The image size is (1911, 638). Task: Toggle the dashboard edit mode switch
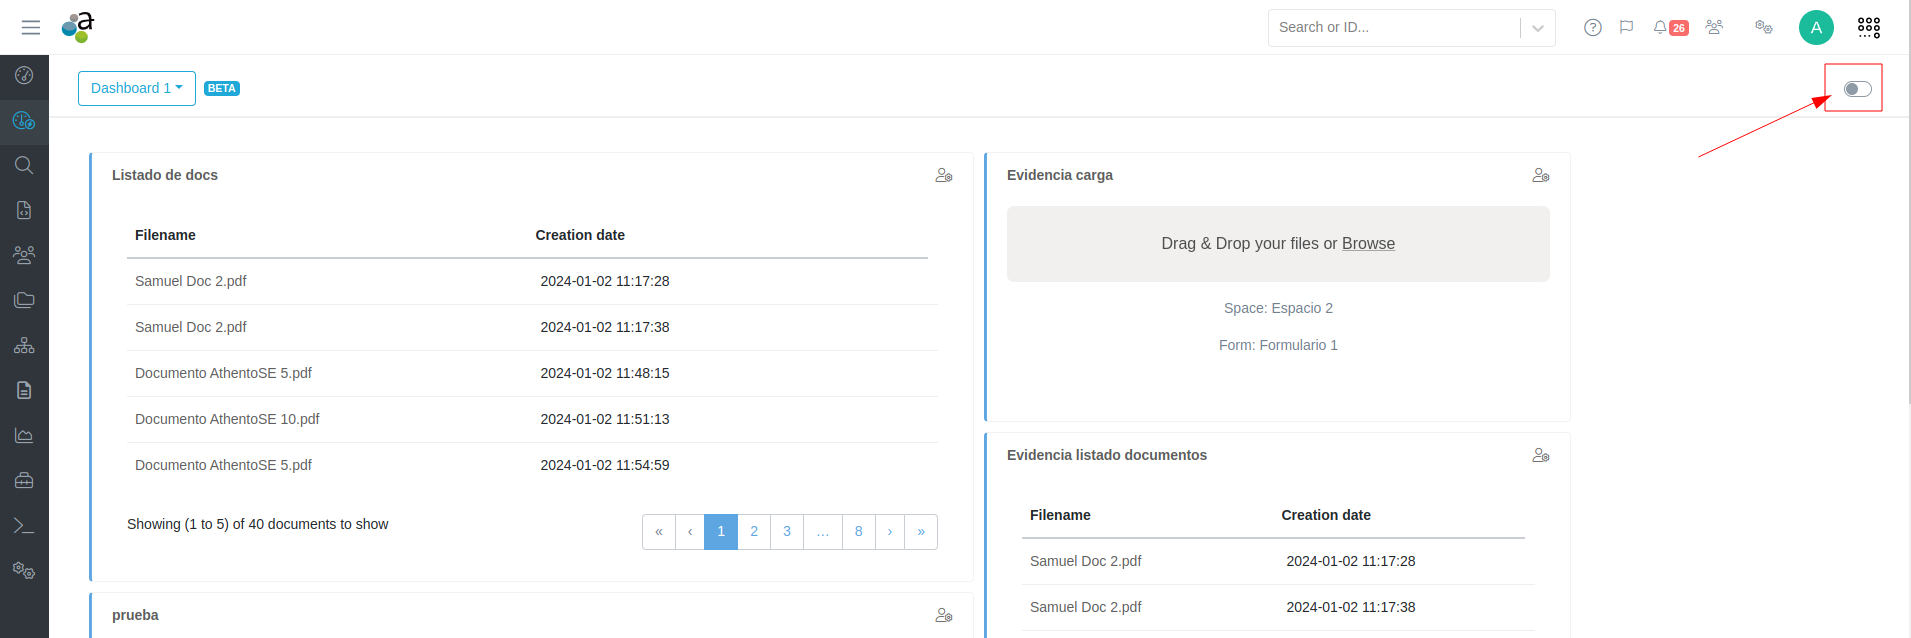pos(1857,89)
